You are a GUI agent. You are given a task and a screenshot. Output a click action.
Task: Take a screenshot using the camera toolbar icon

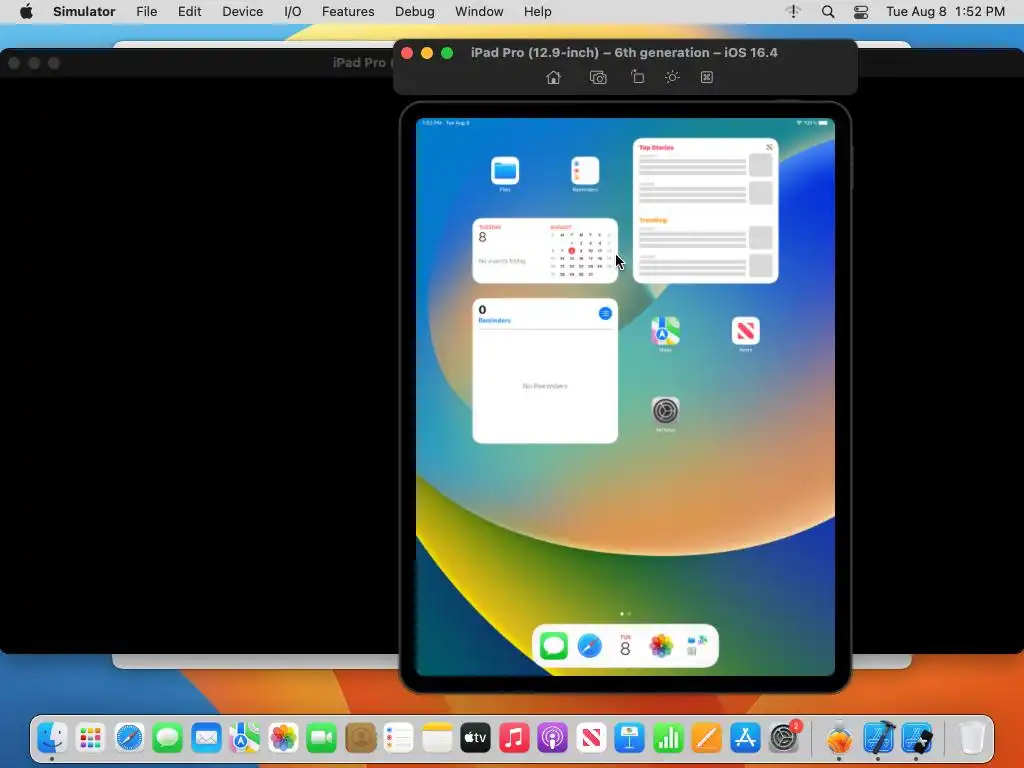[x=598, y=78]
